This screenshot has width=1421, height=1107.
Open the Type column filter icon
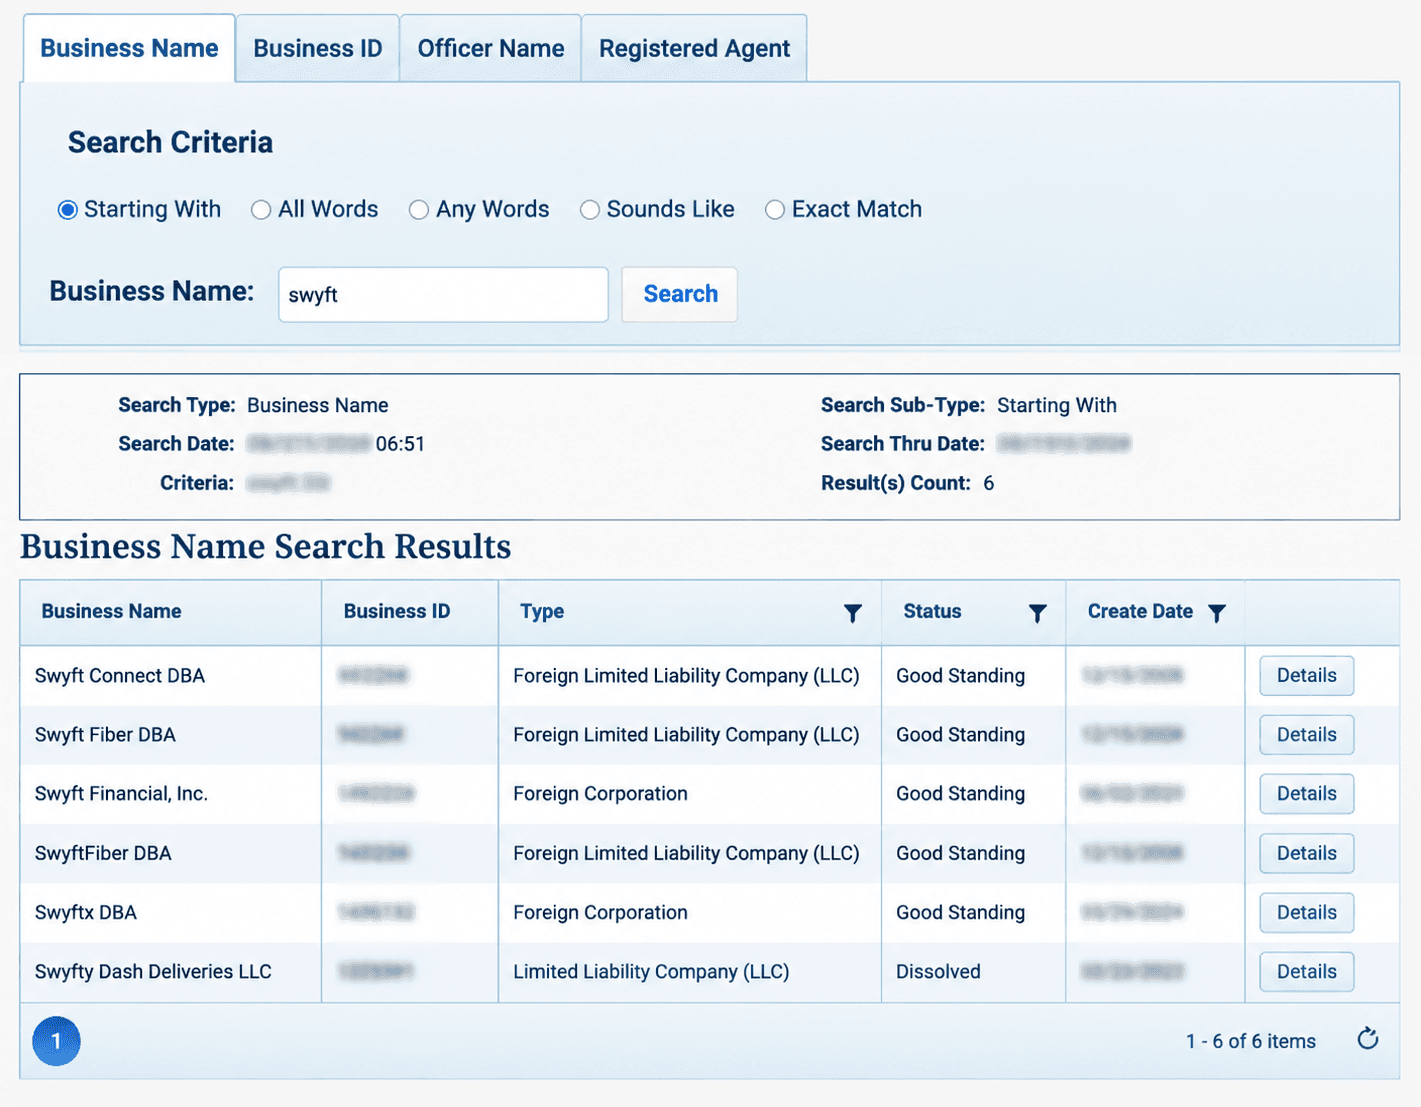852,613
